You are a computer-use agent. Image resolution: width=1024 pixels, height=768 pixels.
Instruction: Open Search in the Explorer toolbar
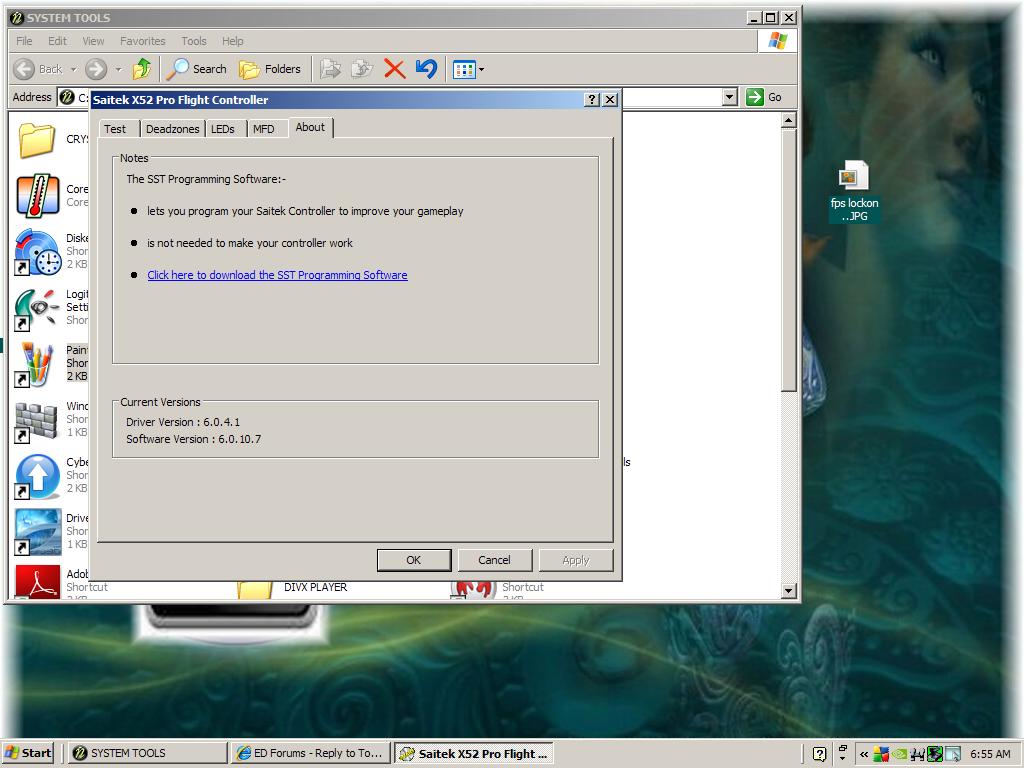[x=196, y=69]
